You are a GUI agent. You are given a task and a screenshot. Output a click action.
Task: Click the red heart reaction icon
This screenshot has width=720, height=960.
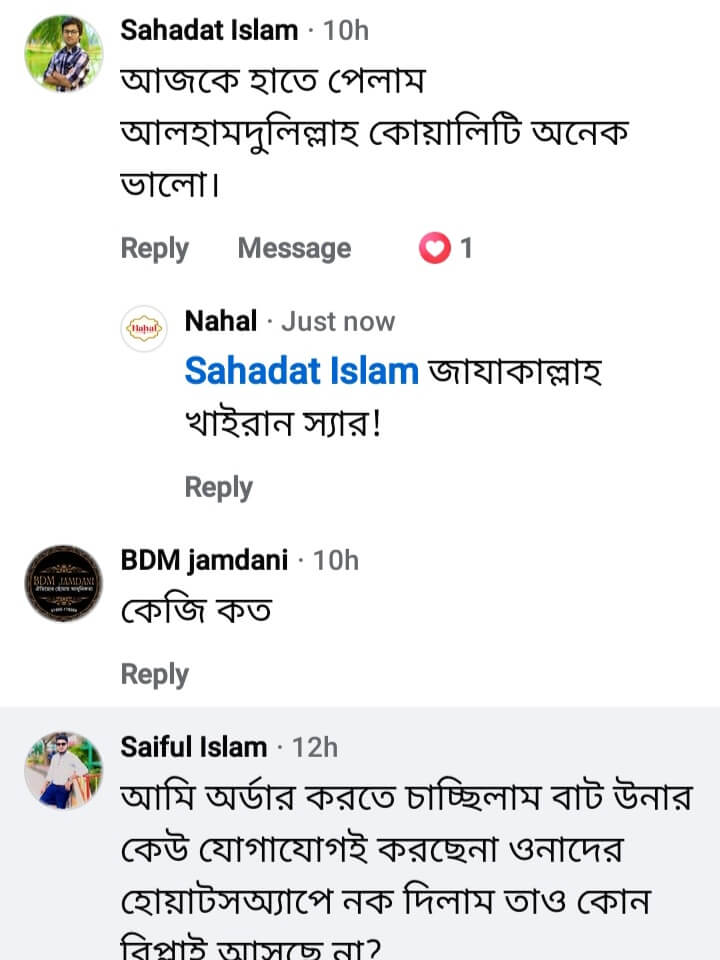(434, 248)
